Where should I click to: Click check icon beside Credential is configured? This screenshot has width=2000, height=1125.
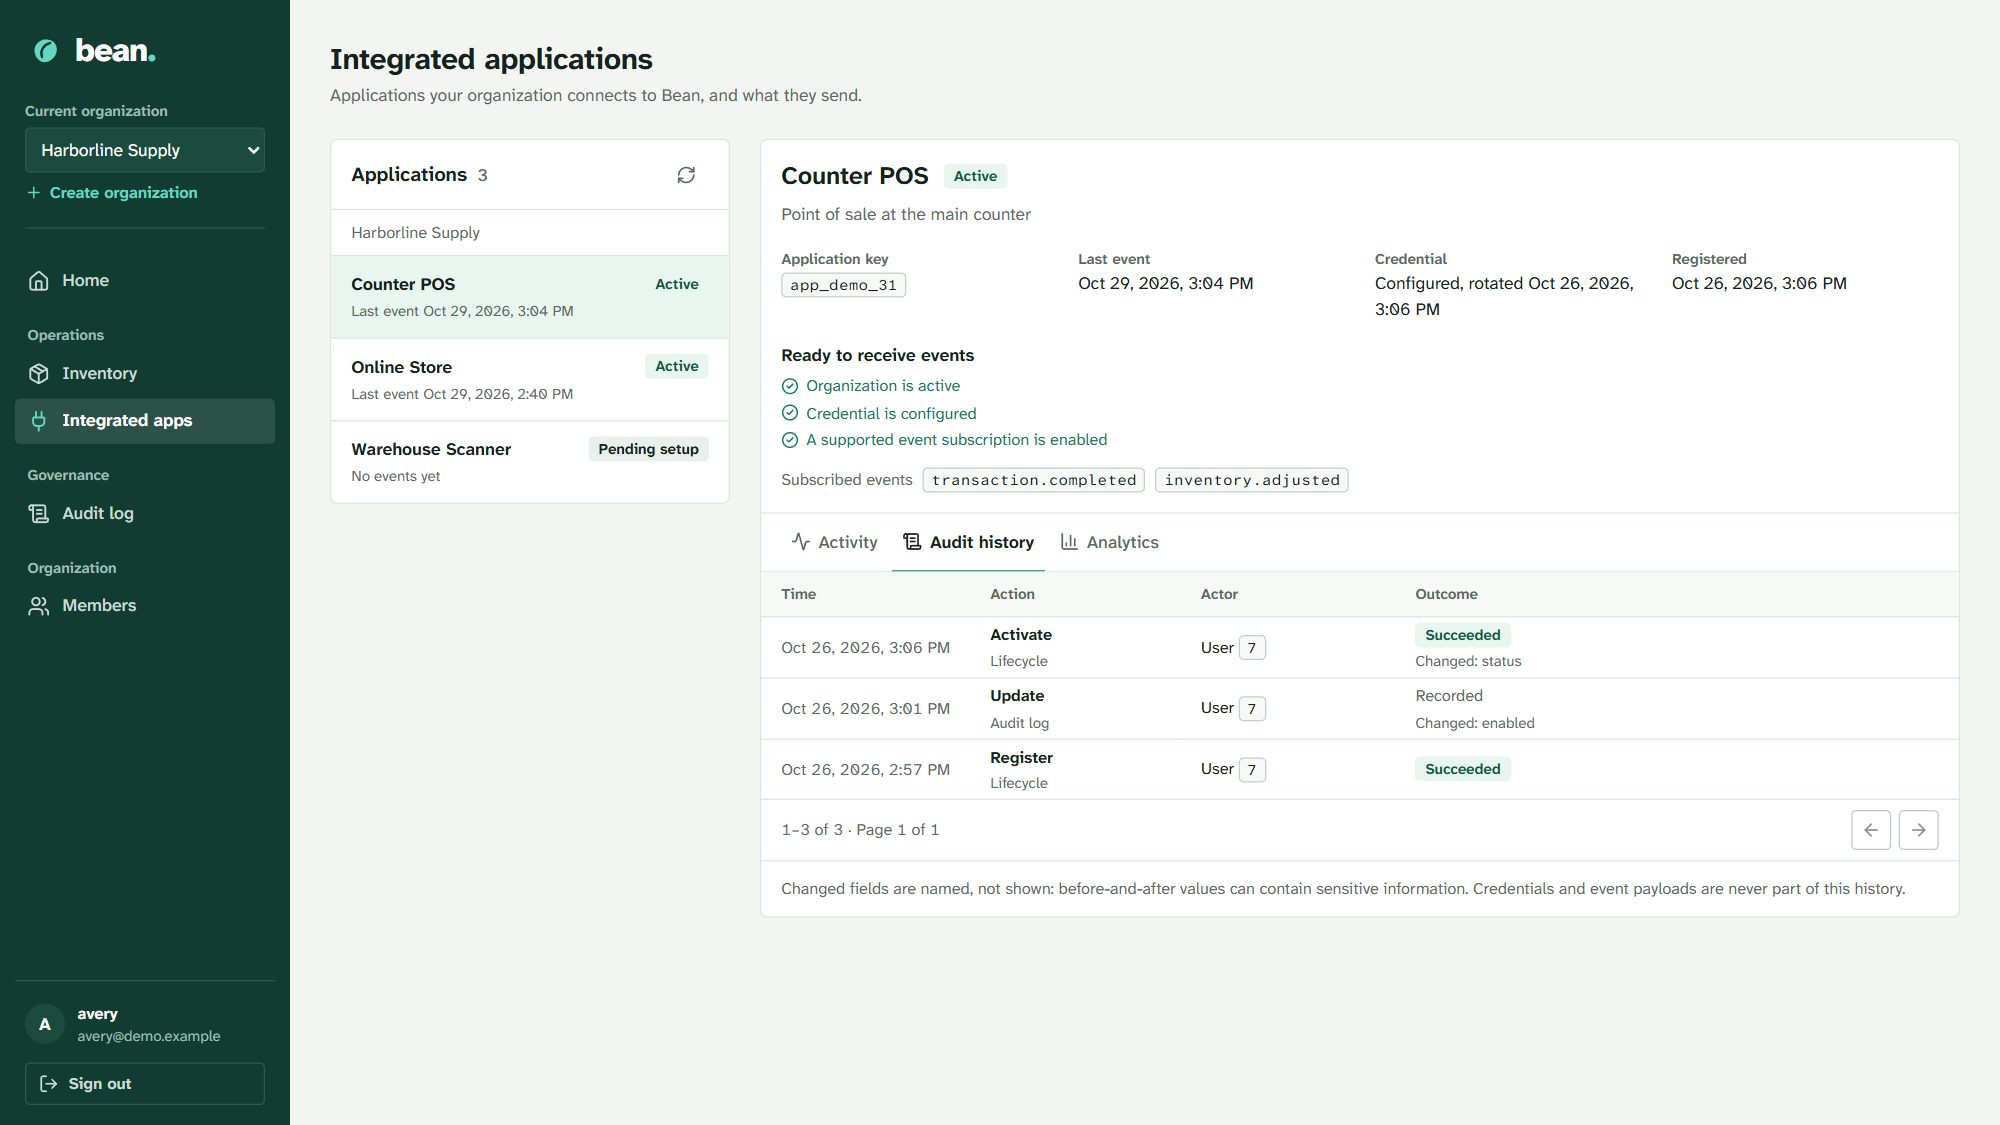coord(790,413)
